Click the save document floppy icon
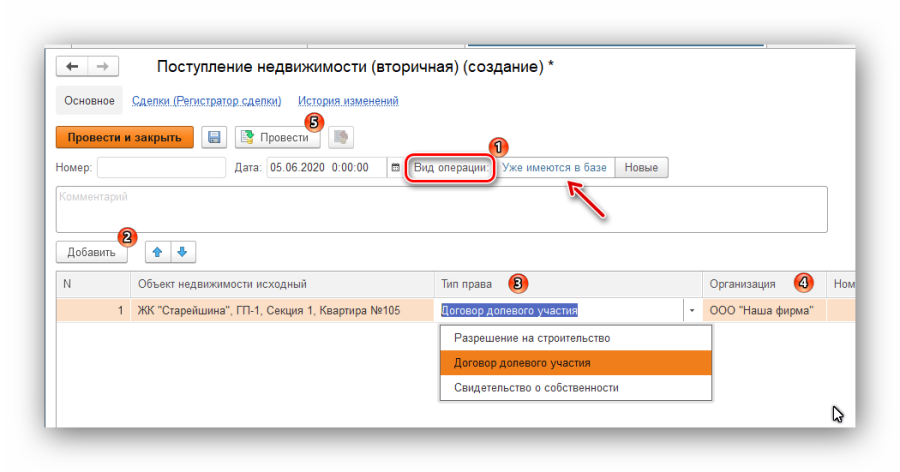This screenshot has width=900, height=472. (x=213, y=138)
